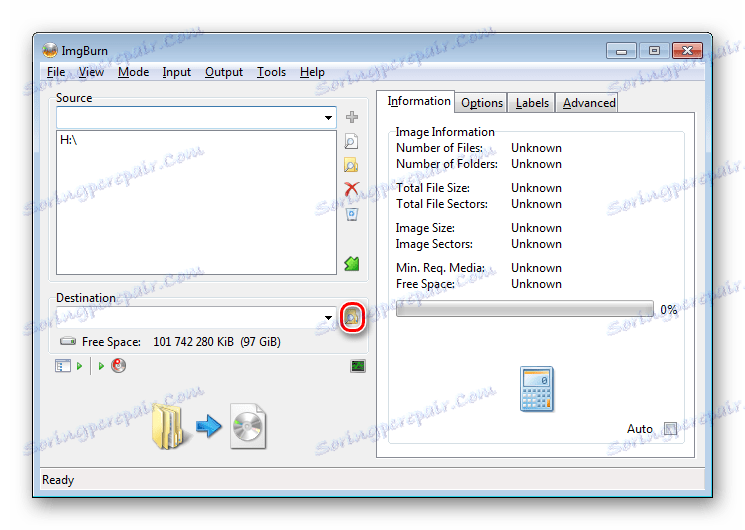Viewport: 745px width, 530px height.
Task: Click the red X remove source icon
Action: click(352, 189)
